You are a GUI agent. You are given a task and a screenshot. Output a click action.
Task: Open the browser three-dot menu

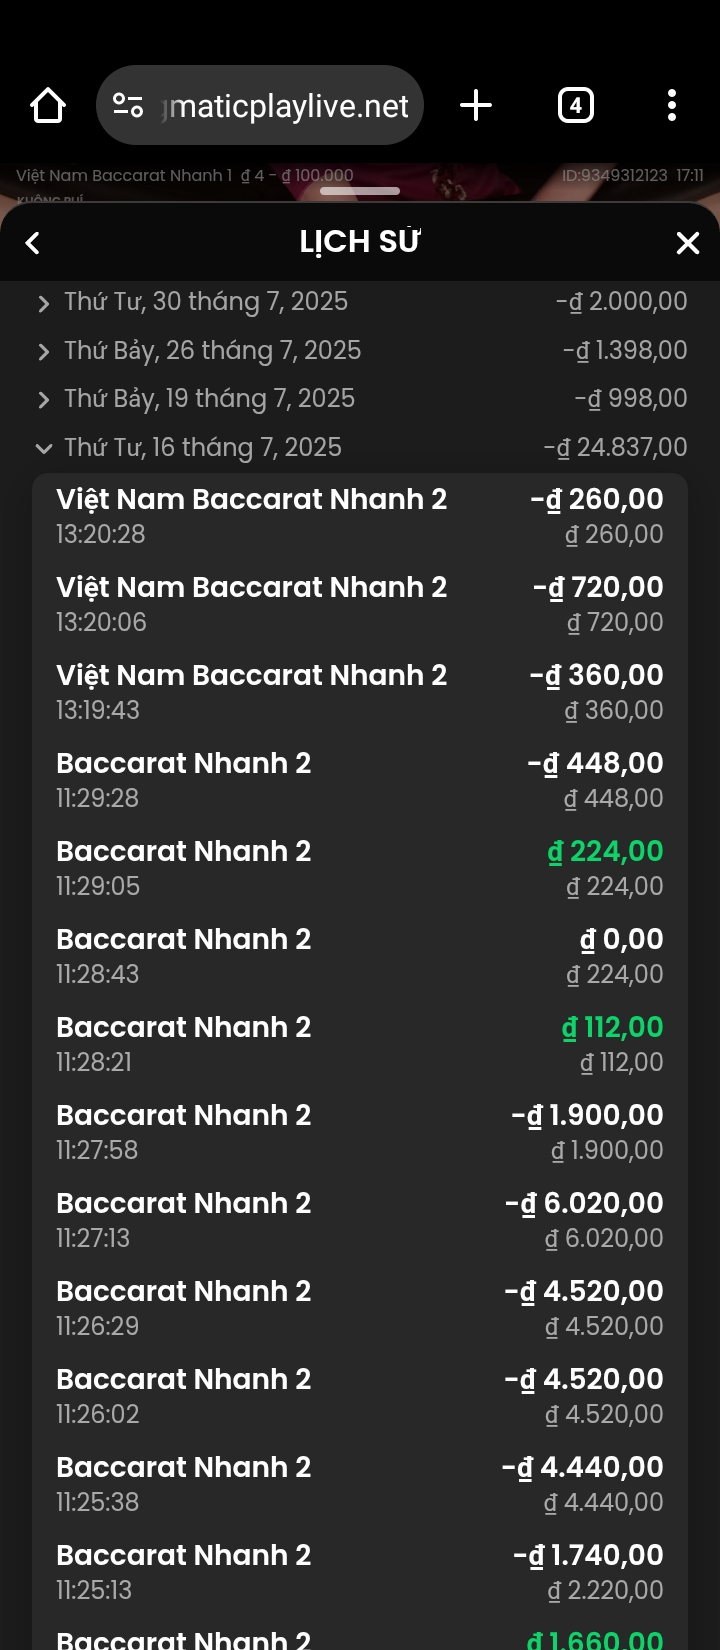tap(672, 105)
